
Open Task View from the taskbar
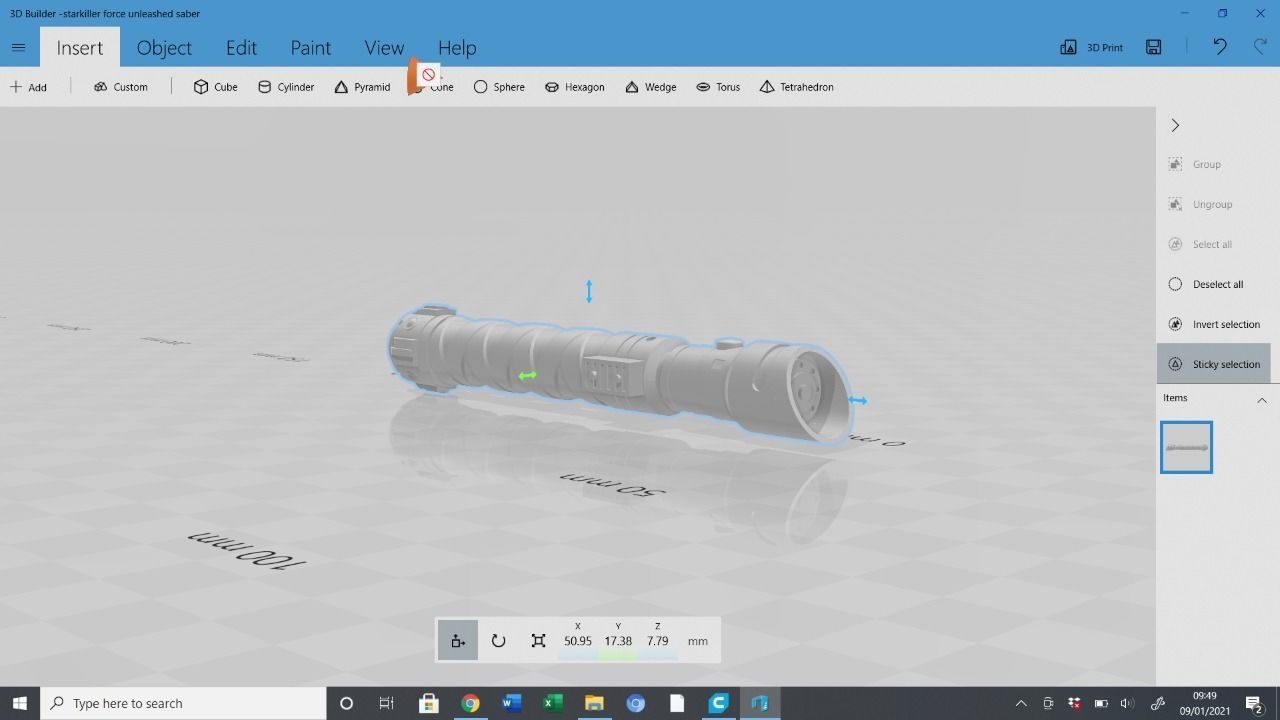click(386, 703)
